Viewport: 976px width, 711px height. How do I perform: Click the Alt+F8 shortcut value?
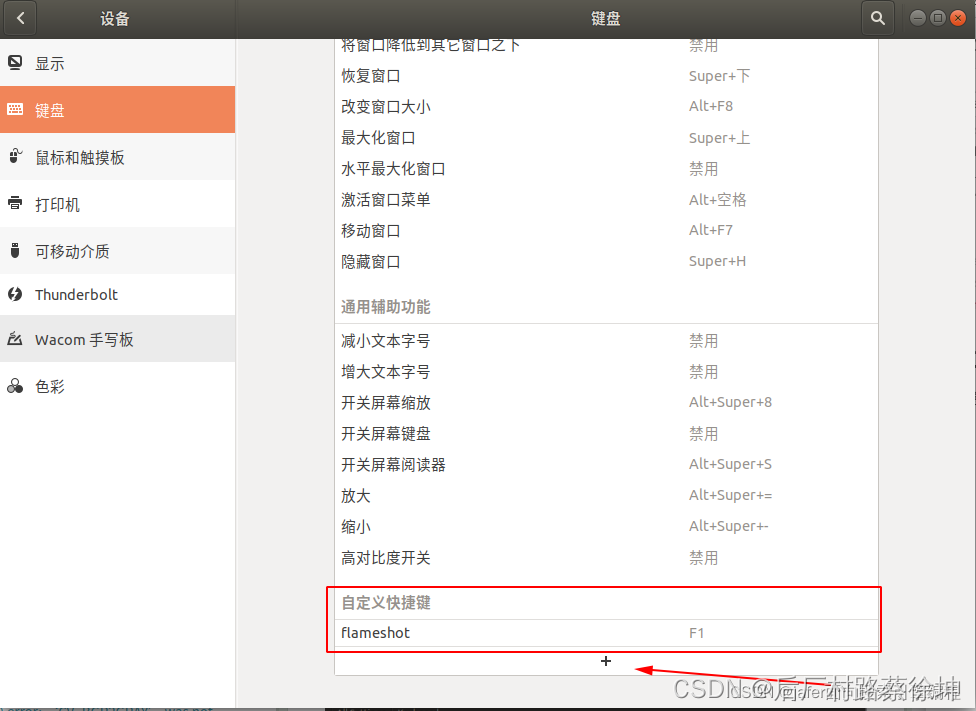pyautogui.click(x=711, y=106)
